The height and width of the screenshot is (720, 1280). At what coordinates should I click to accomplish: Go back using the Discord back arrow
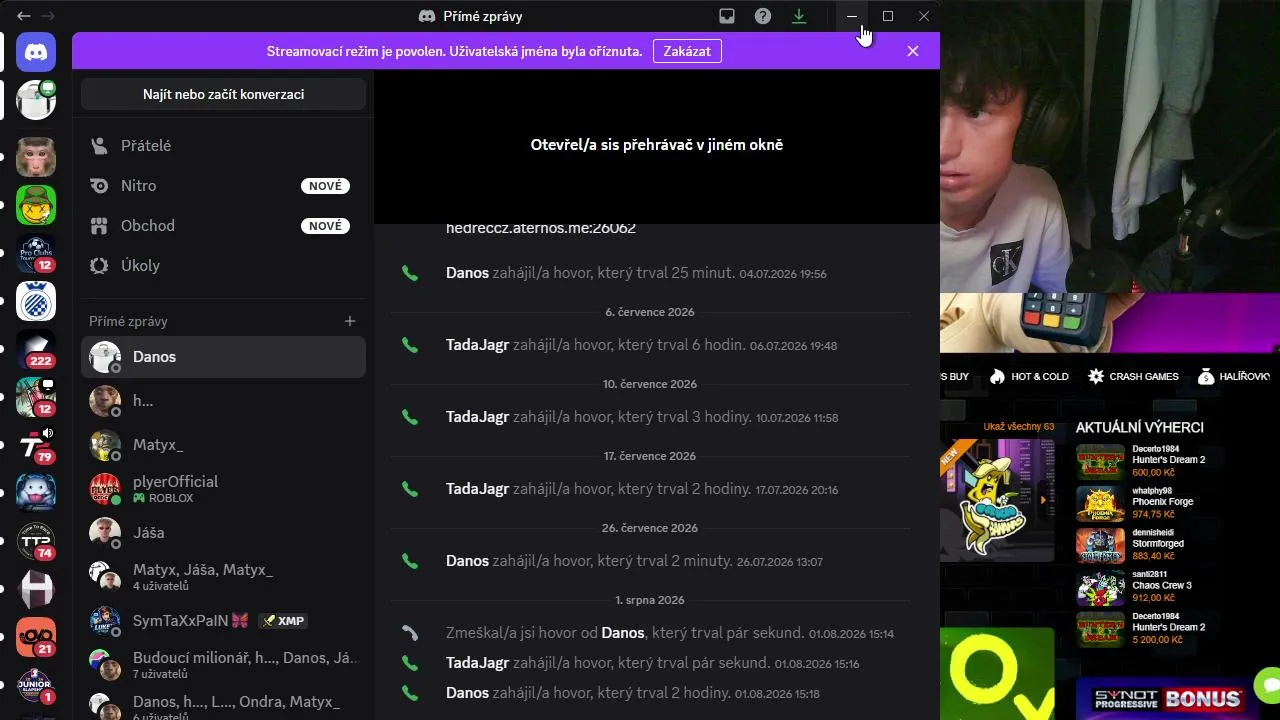[24, 16]
